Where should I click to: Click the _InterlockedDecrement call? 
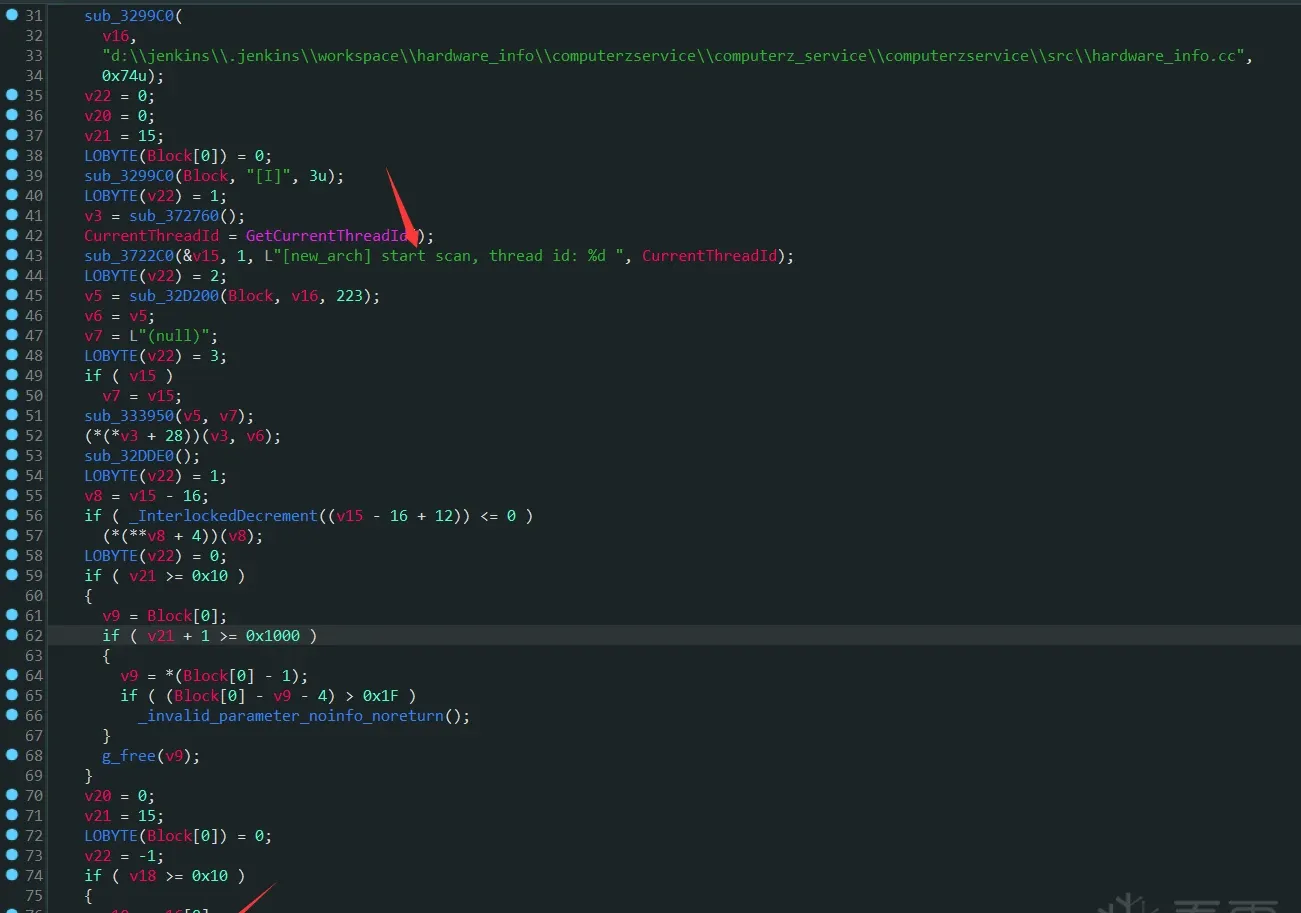(223, 515)
